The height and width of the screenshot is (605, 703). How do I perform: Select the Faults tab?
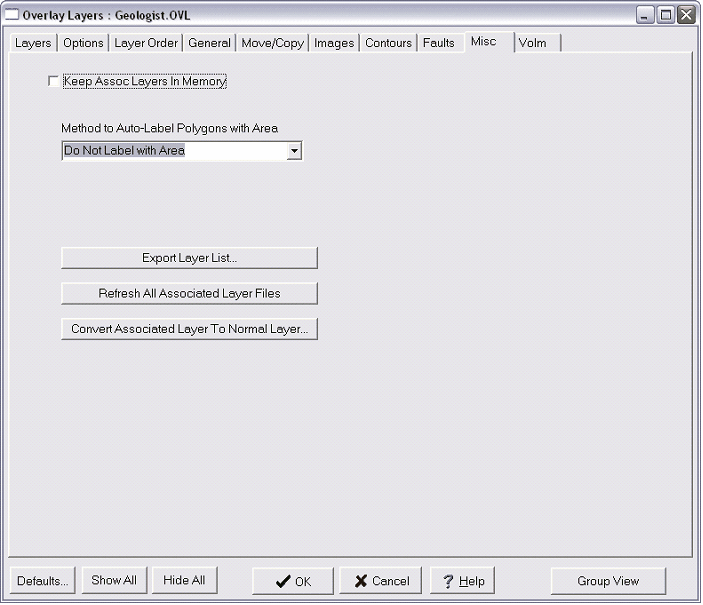click(438, 43)
